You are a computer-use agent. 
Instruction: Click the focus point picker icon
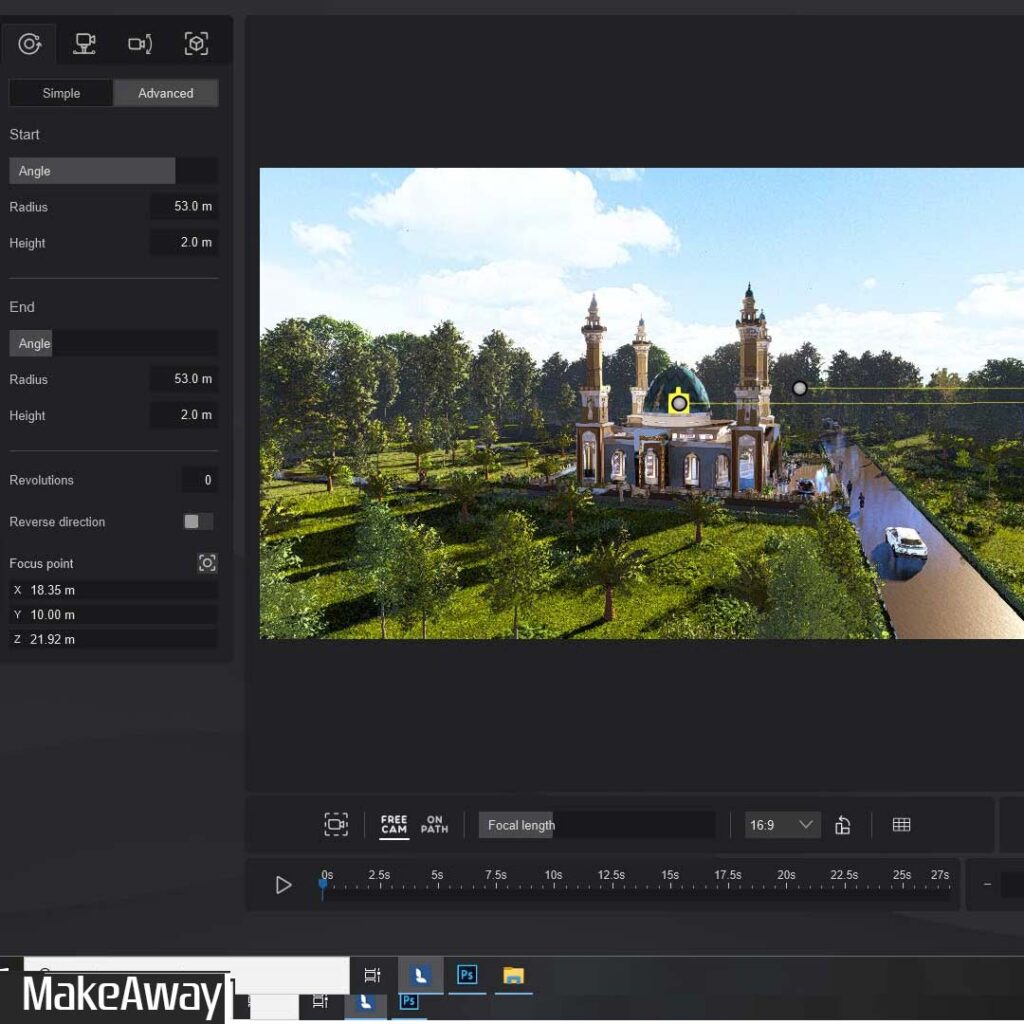click(x=207, y=563)
